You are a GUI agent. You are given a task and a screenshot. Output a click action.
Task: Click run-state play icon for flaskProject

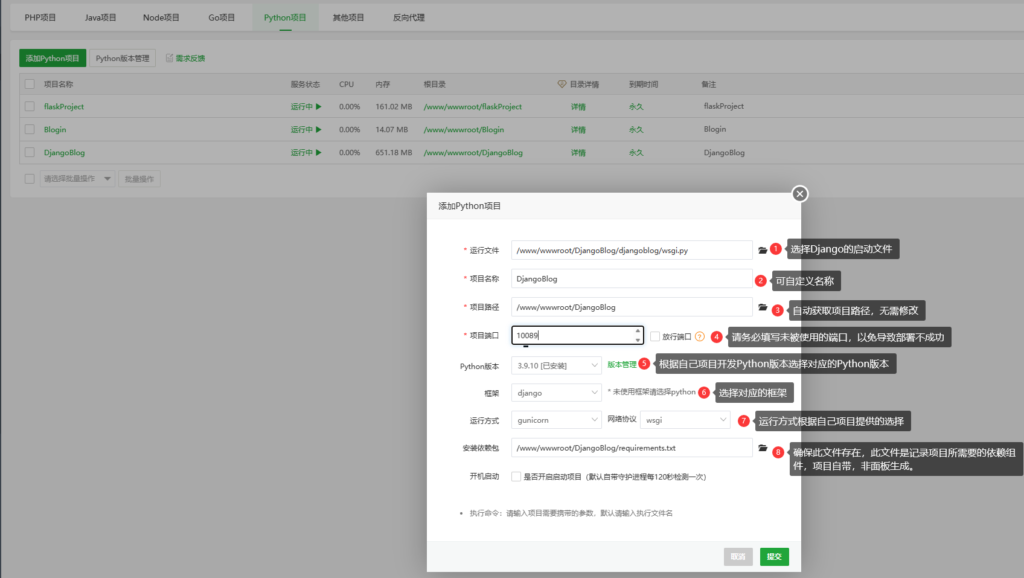(319, 106)
